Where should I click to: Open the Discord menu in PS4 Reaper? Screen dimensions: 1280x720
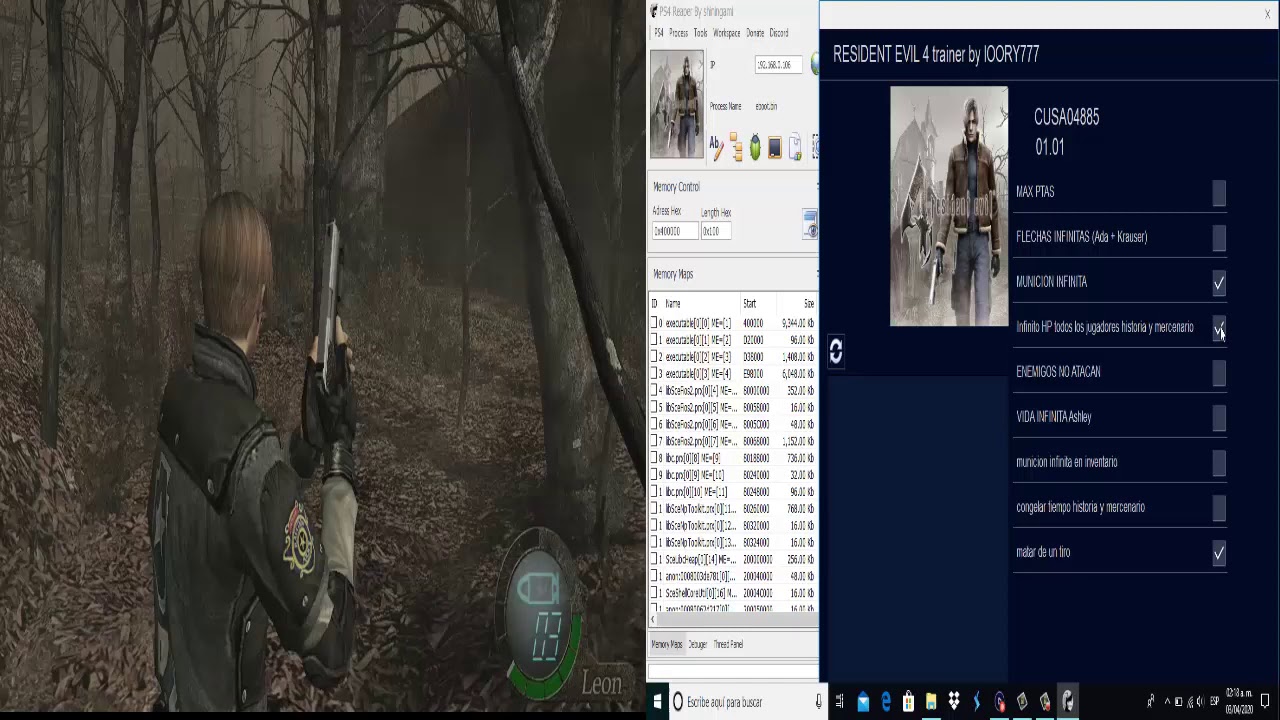(x=779, y=33)
